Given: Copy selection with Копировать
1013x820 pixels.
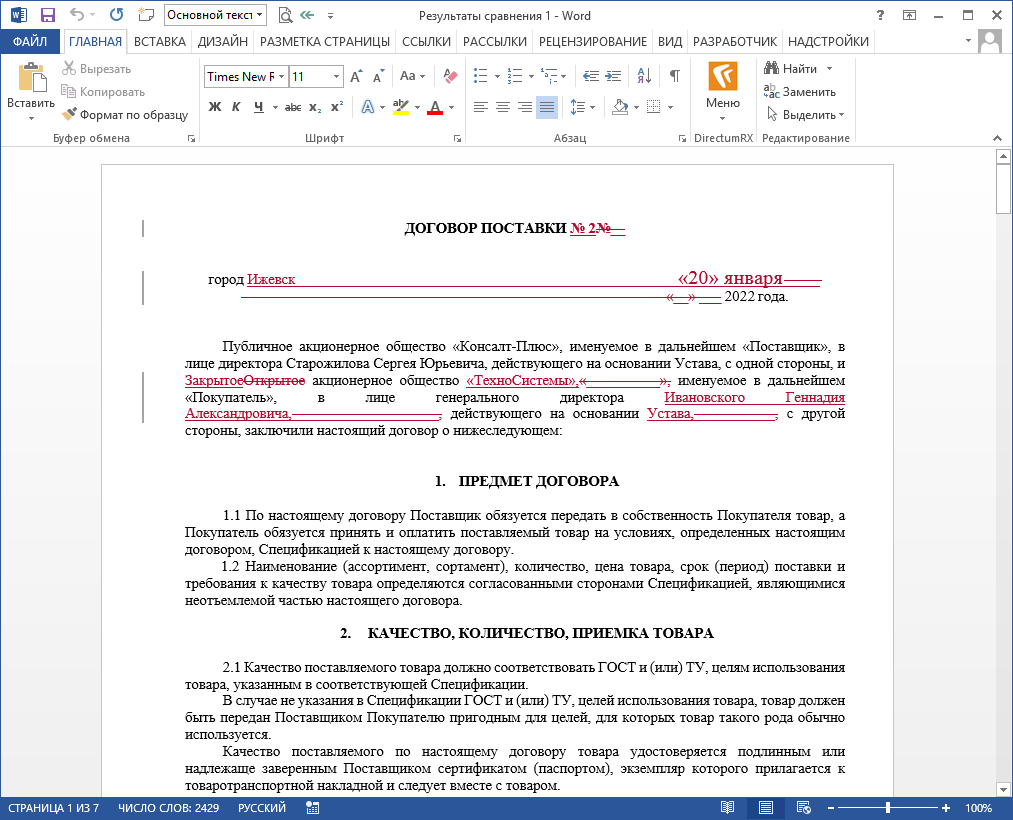Looking at the screenshot, I should (103, 92).
